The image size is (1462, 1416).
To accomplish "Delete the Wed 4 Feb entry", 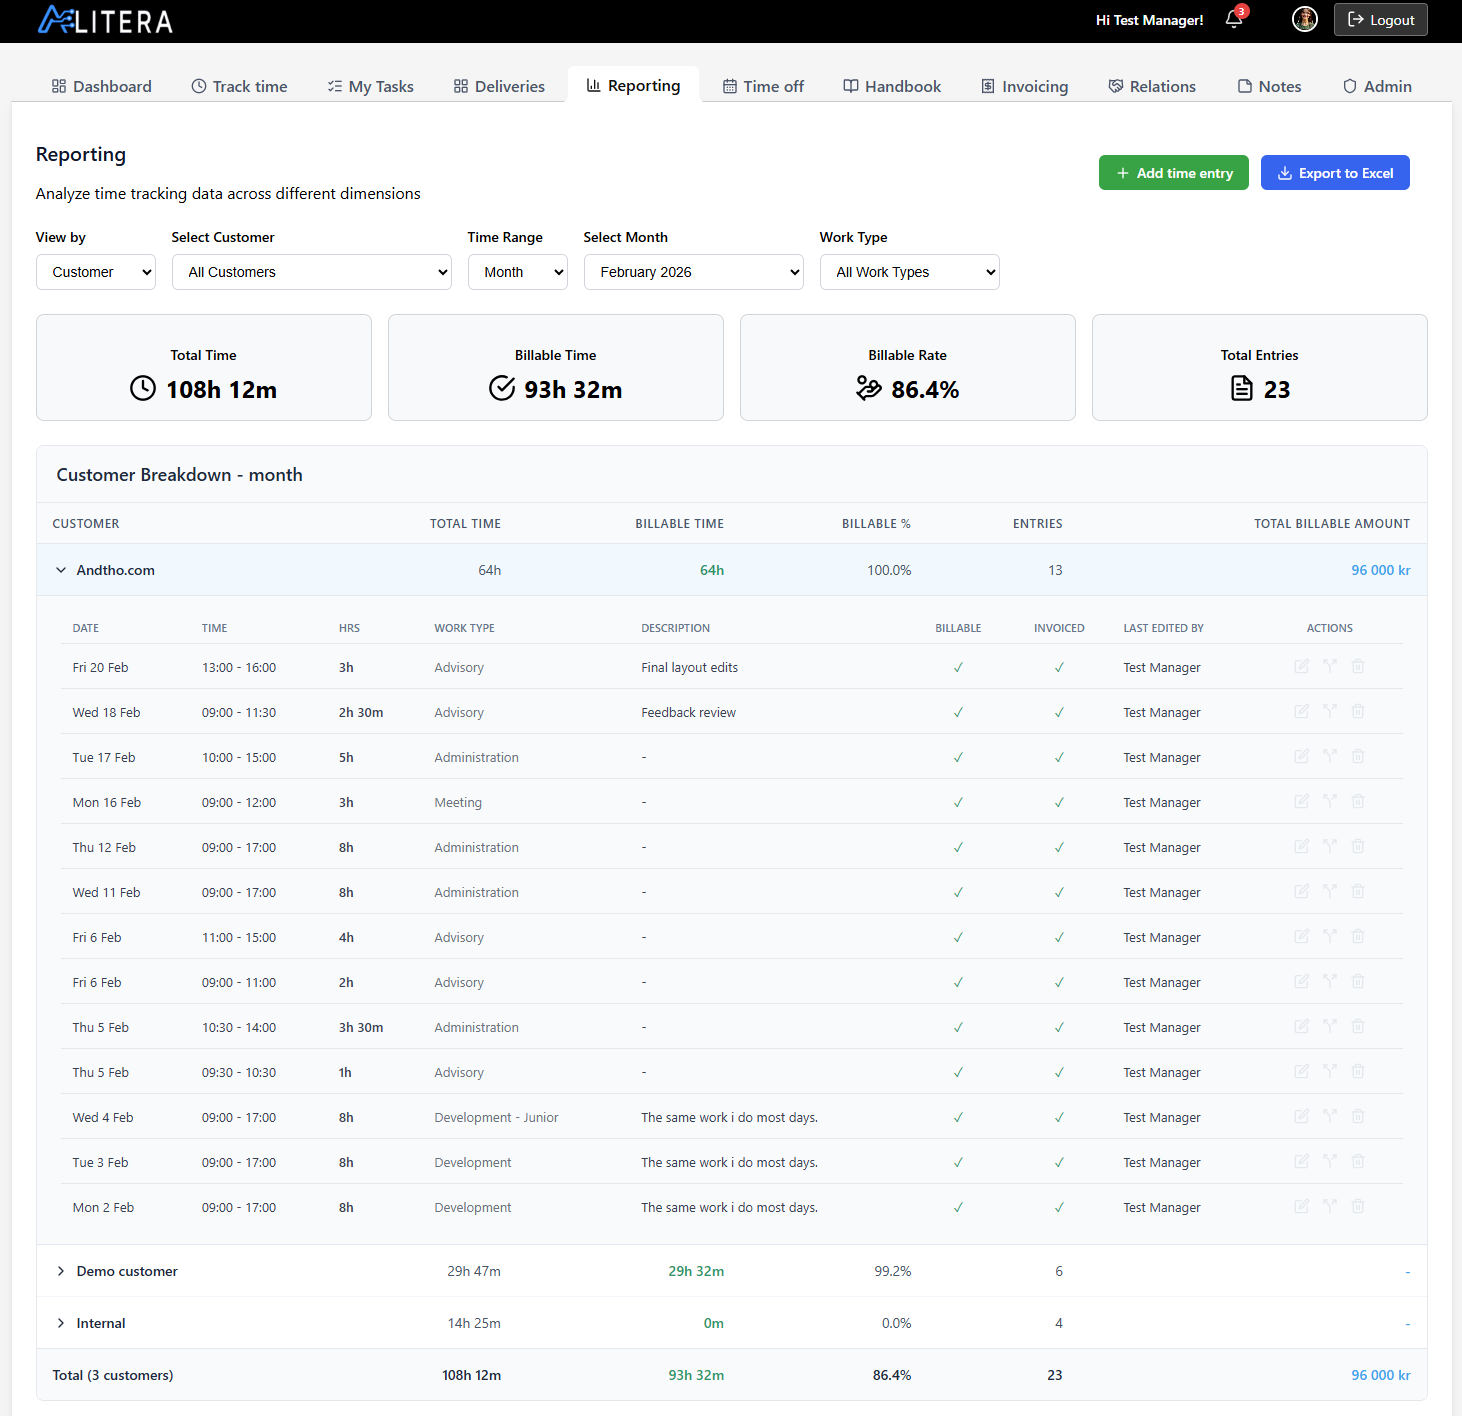I will pyautogui.click(x=1358, y=1116).
